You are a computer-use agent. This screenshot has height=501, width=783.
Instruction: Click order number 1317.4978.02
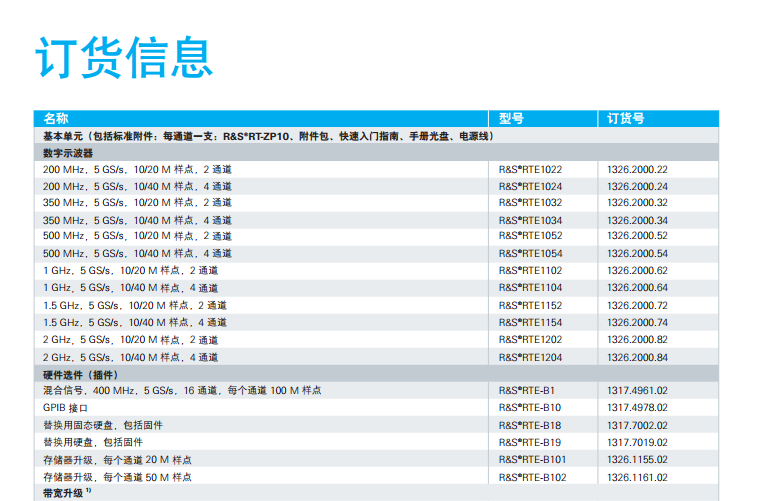[637, 408]
